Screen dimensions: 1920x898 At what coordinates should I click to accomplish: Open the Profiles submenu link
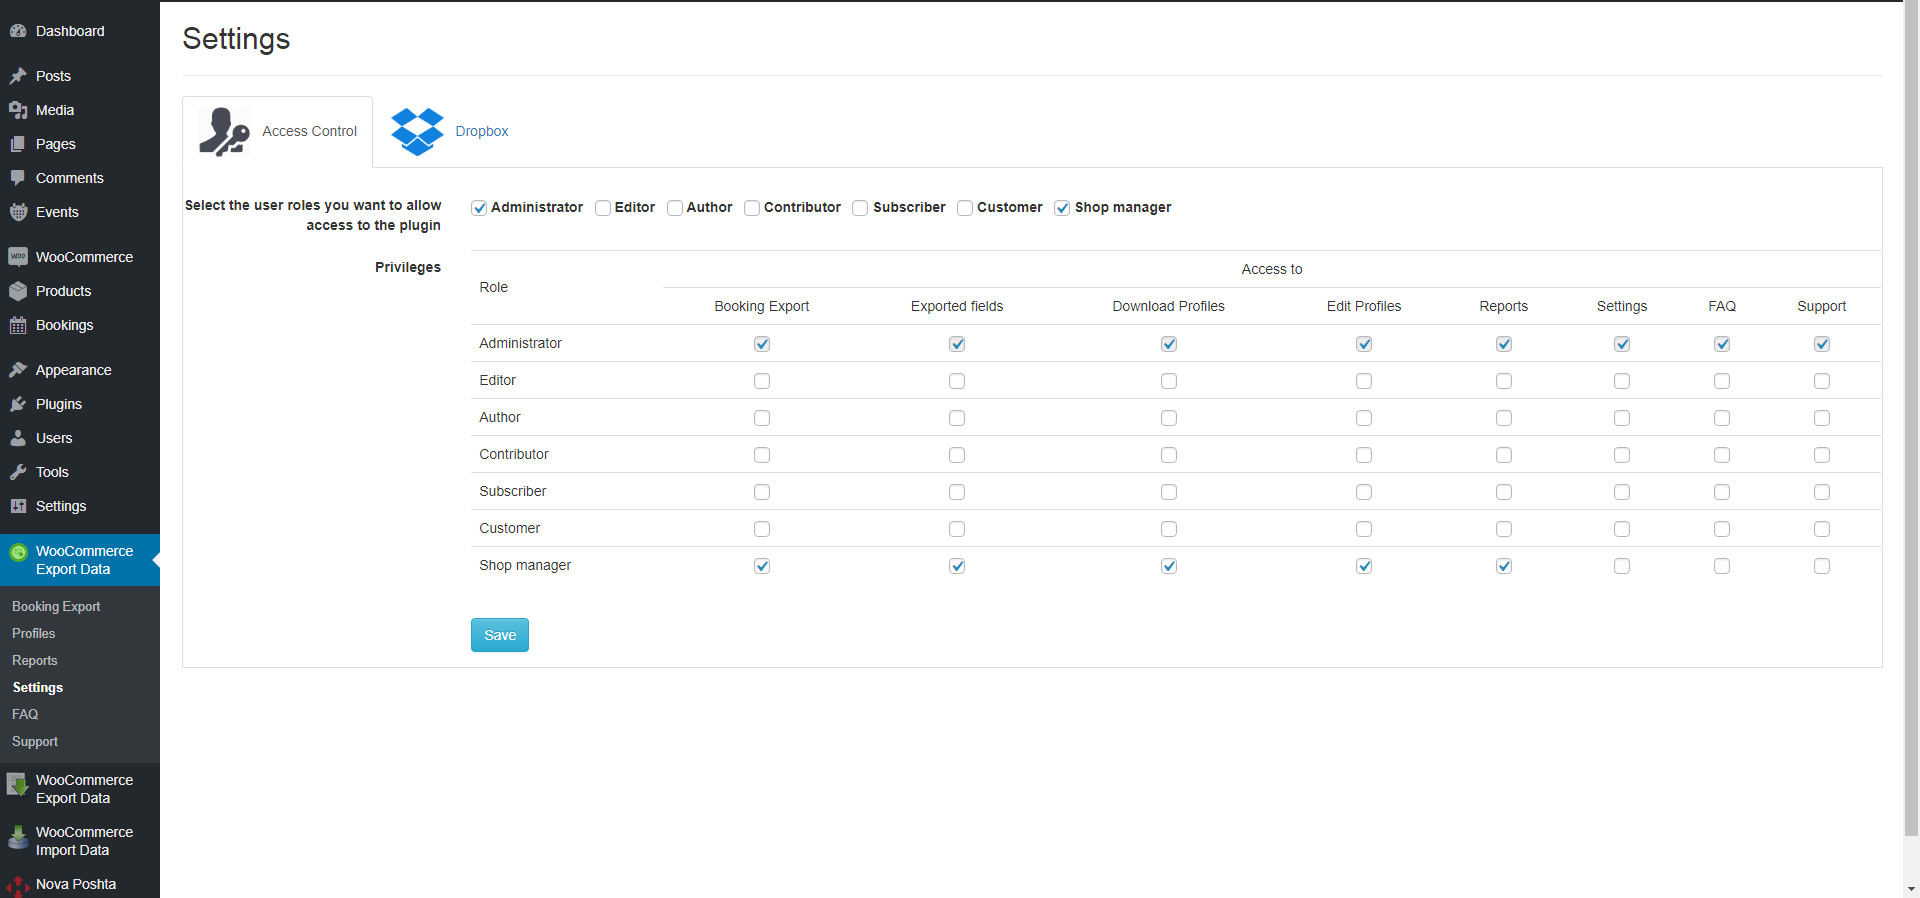(x=33, y=634)
